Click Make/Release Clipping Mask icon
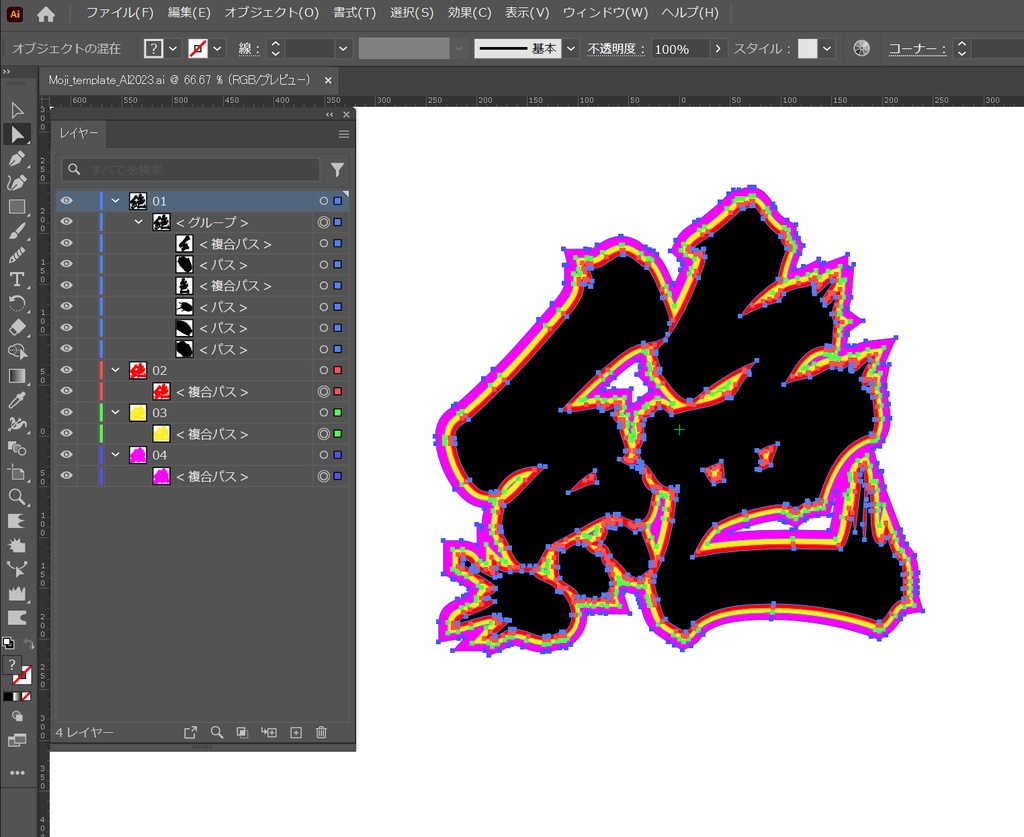 point(242,733)
